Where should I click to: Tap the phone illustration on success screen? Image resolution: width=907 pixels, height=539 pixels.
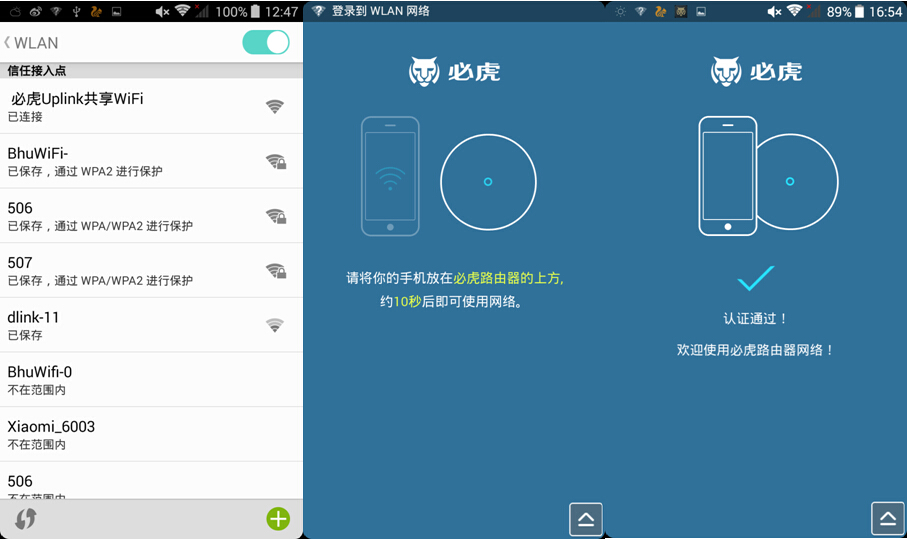[728, 176]
